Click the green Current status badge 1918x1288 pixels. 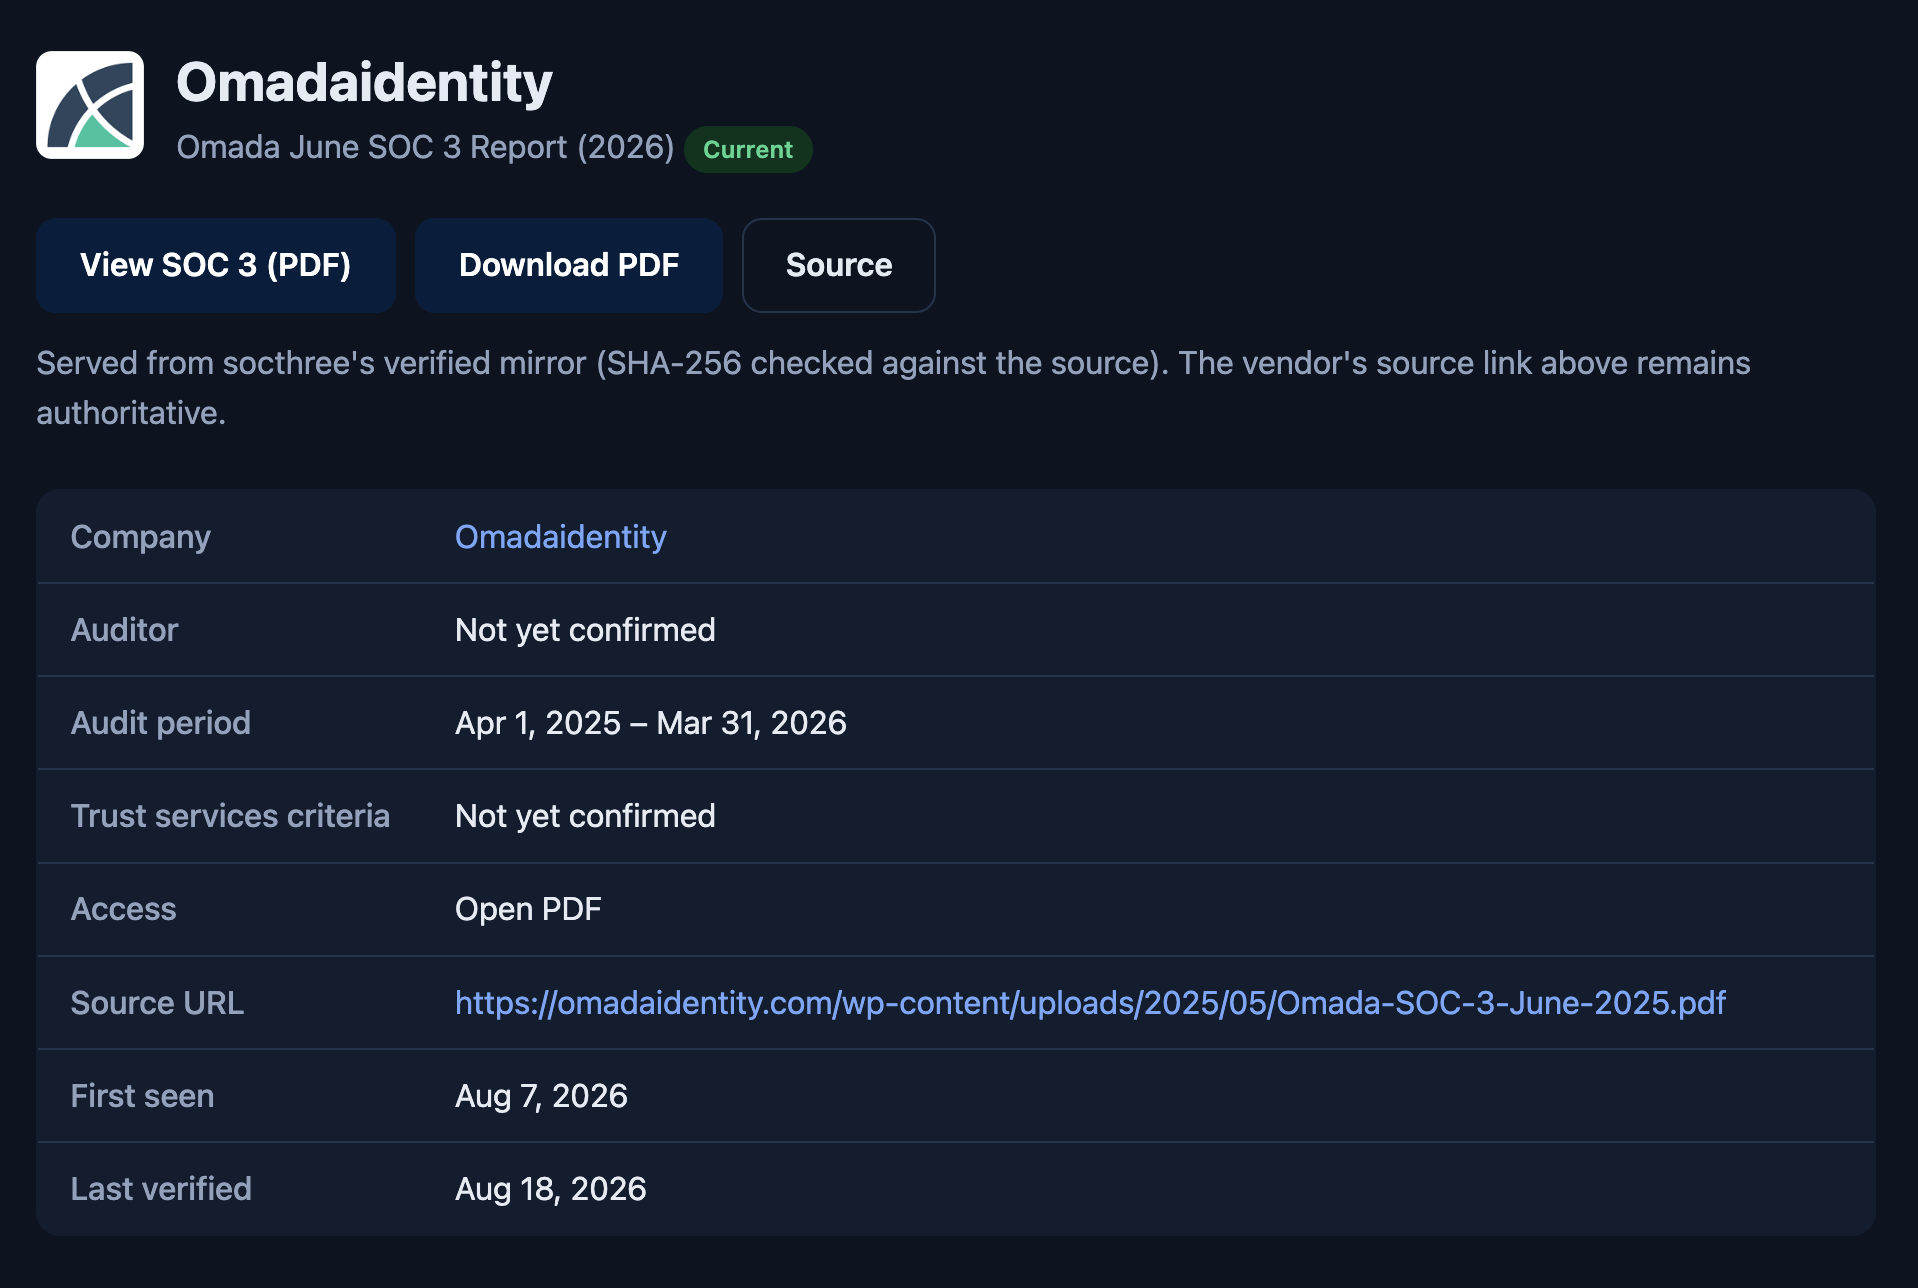748,149
